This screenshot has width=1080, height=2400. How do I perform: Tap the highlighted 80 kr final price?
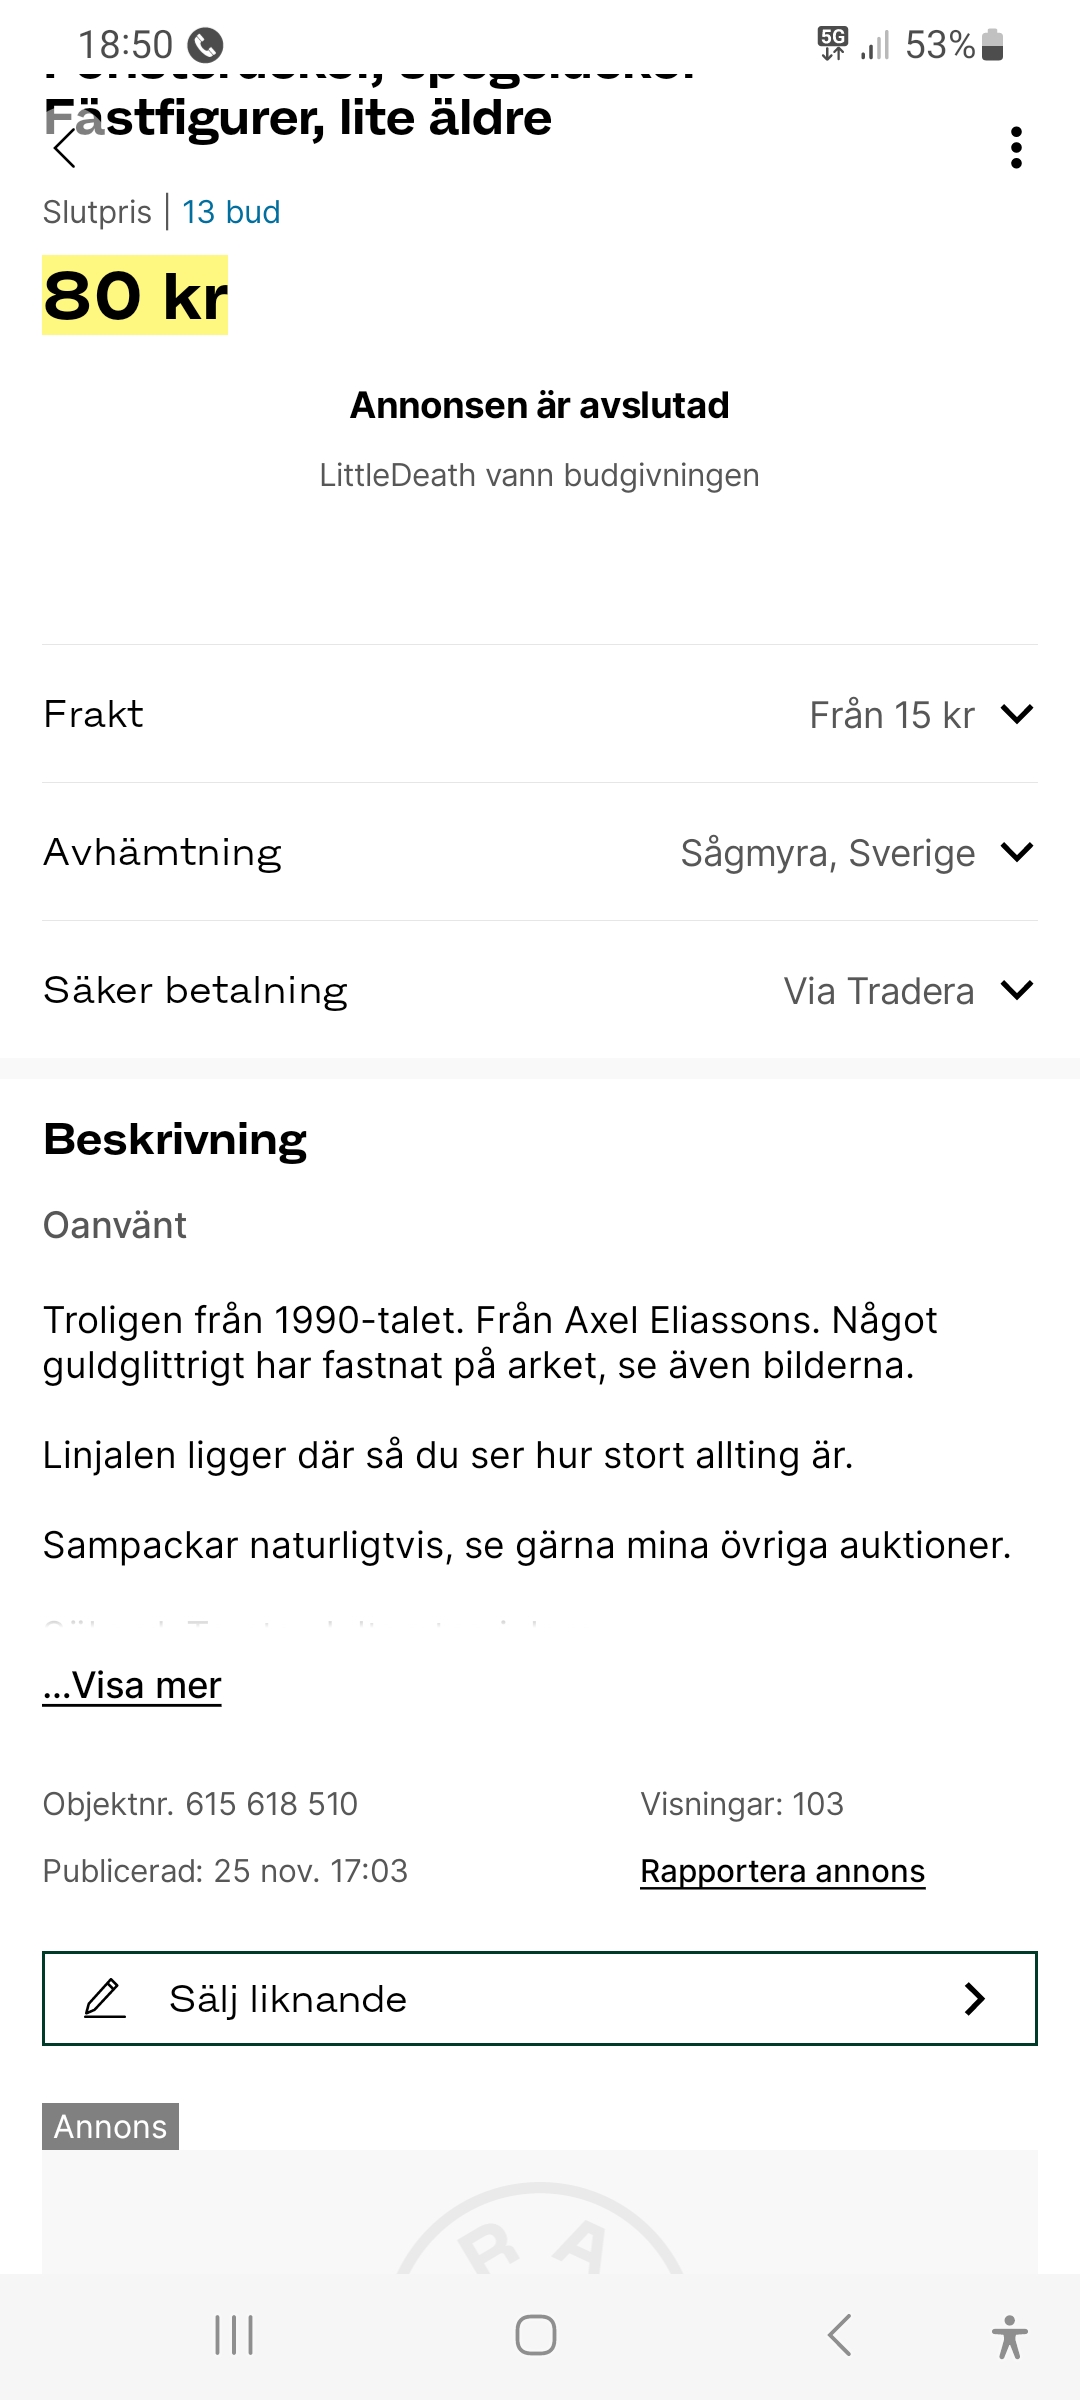pos(135,296)
